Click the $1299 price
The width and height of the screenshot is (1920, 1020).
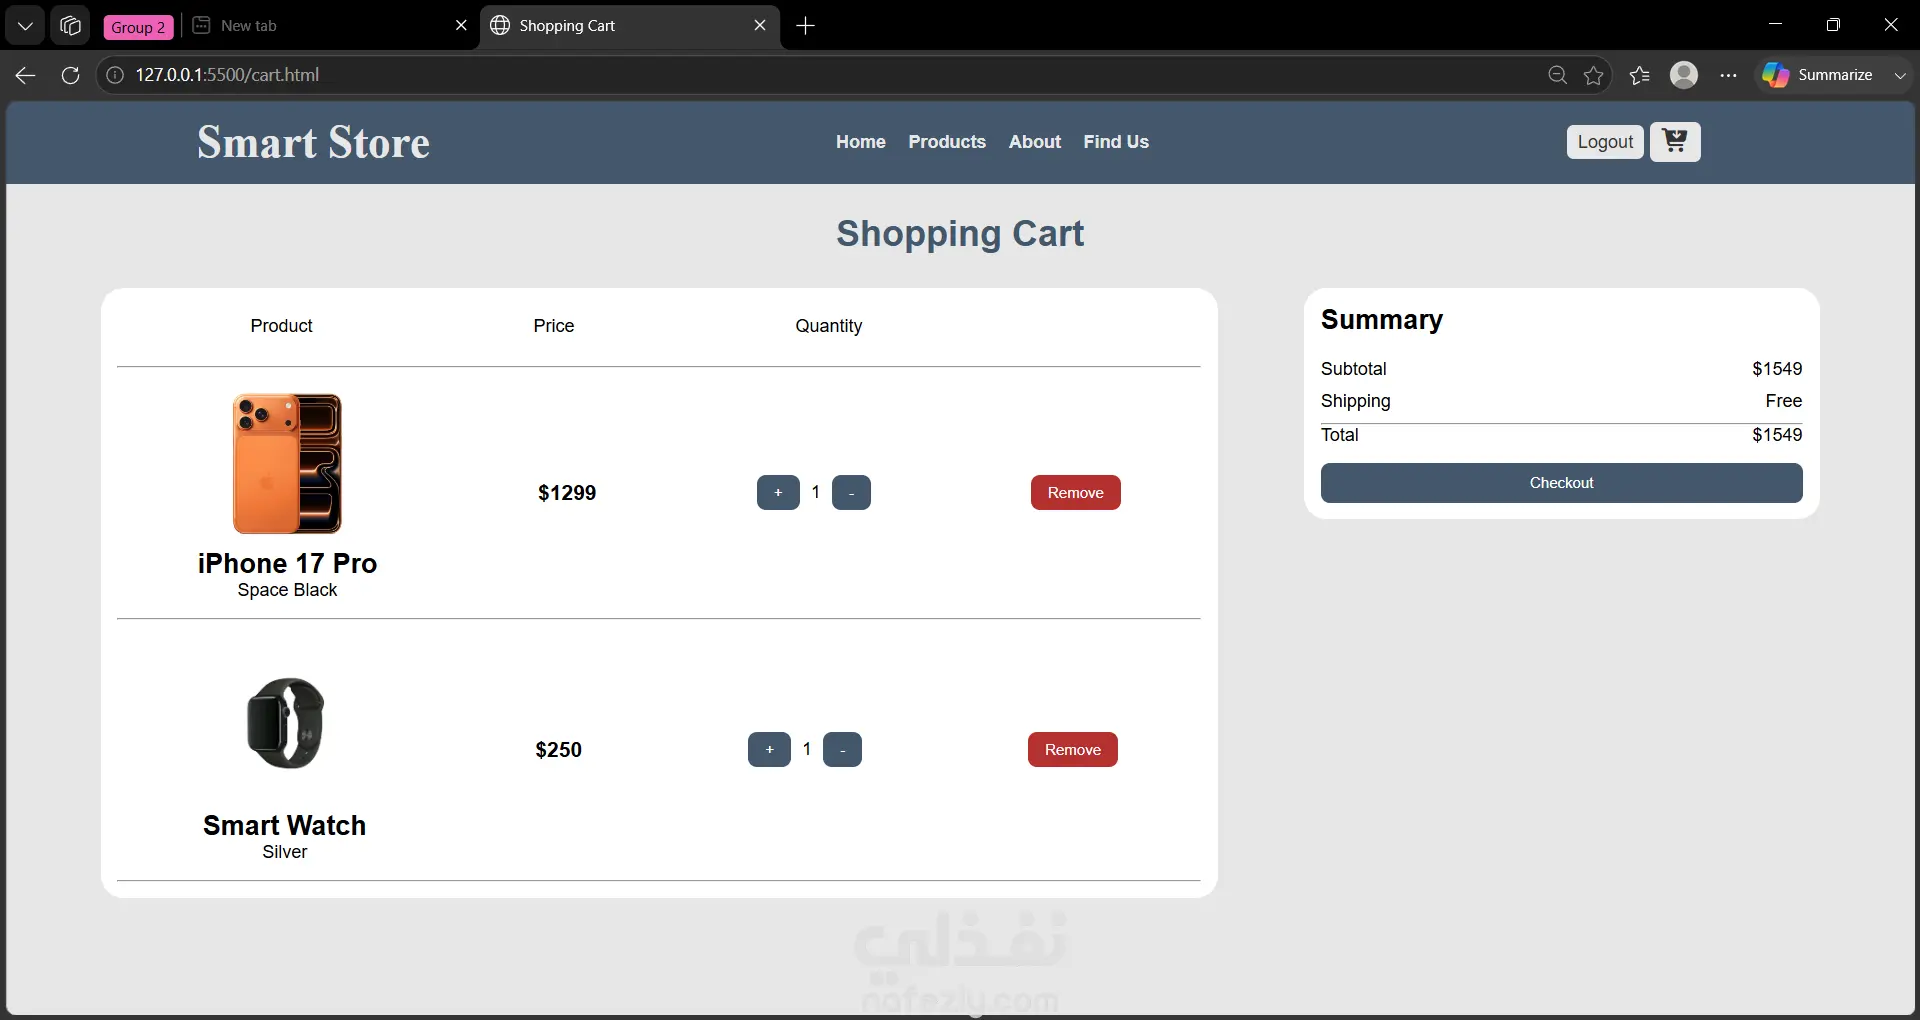(x=567, y=493)
